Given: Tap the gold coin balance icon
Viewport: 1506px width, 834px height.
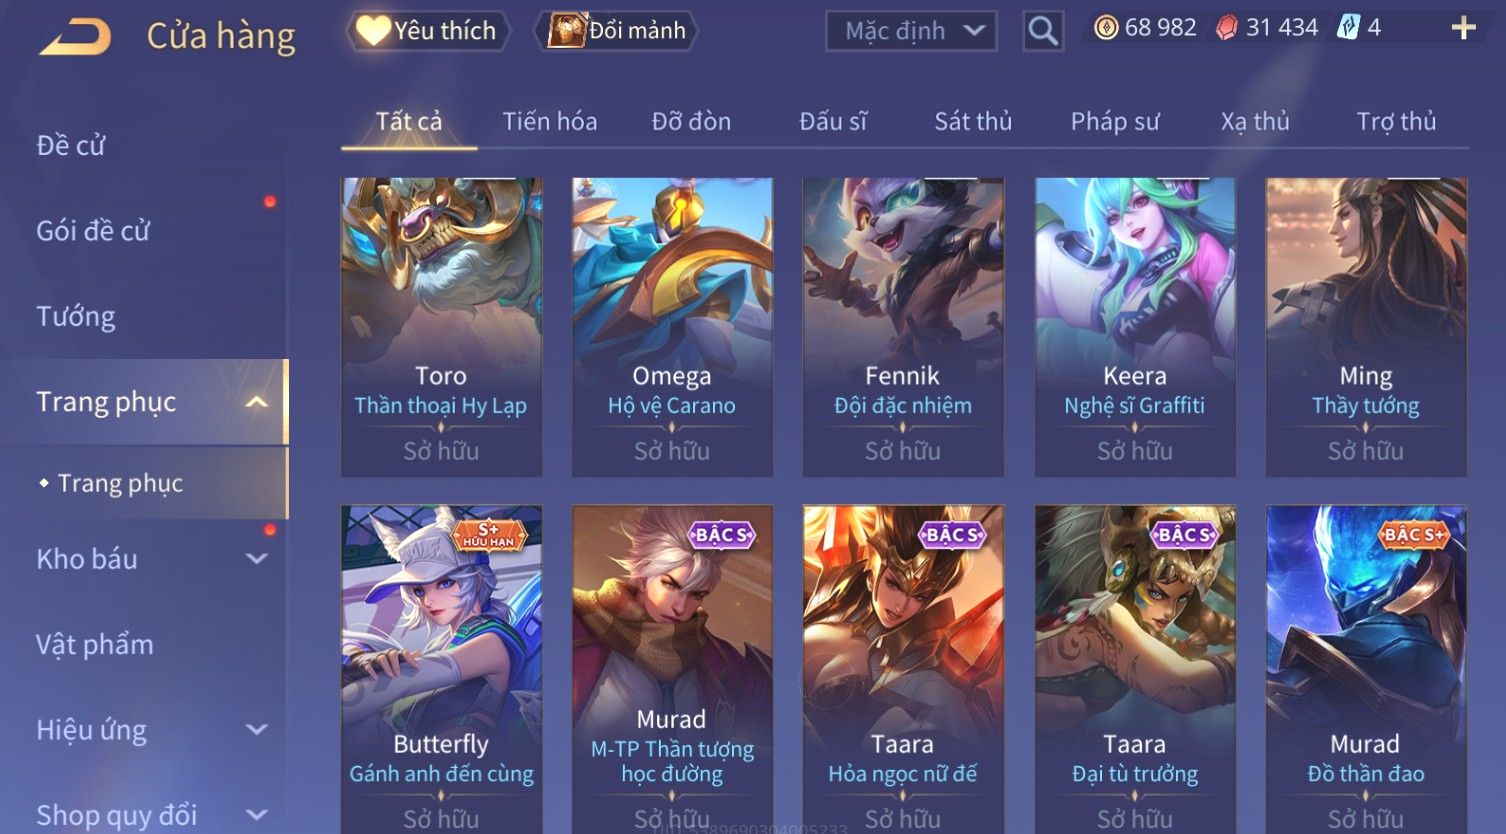Looking at the screenshot, I should (1106, 28).
